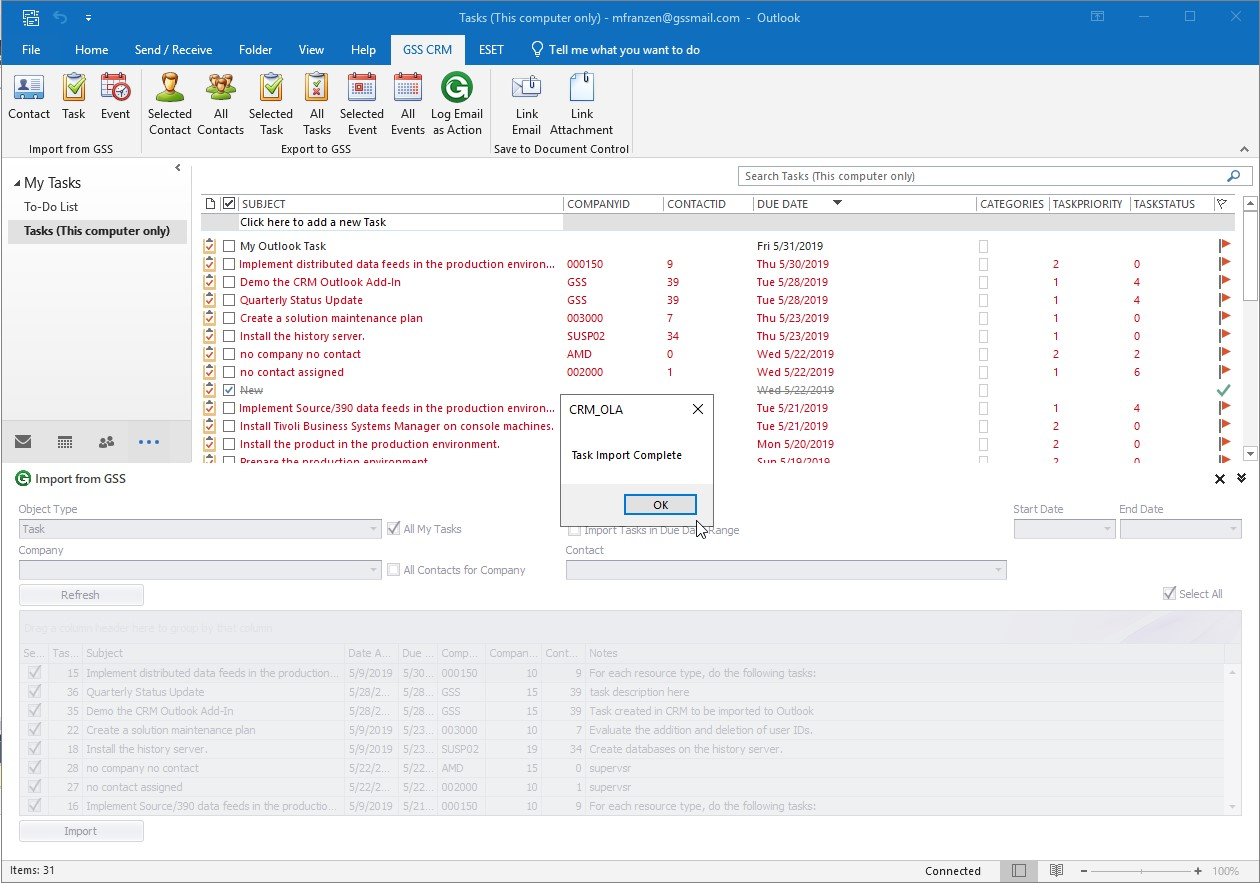
Task: Collapse the Import from GSS pane chevron
Action: click(1242, 479)
